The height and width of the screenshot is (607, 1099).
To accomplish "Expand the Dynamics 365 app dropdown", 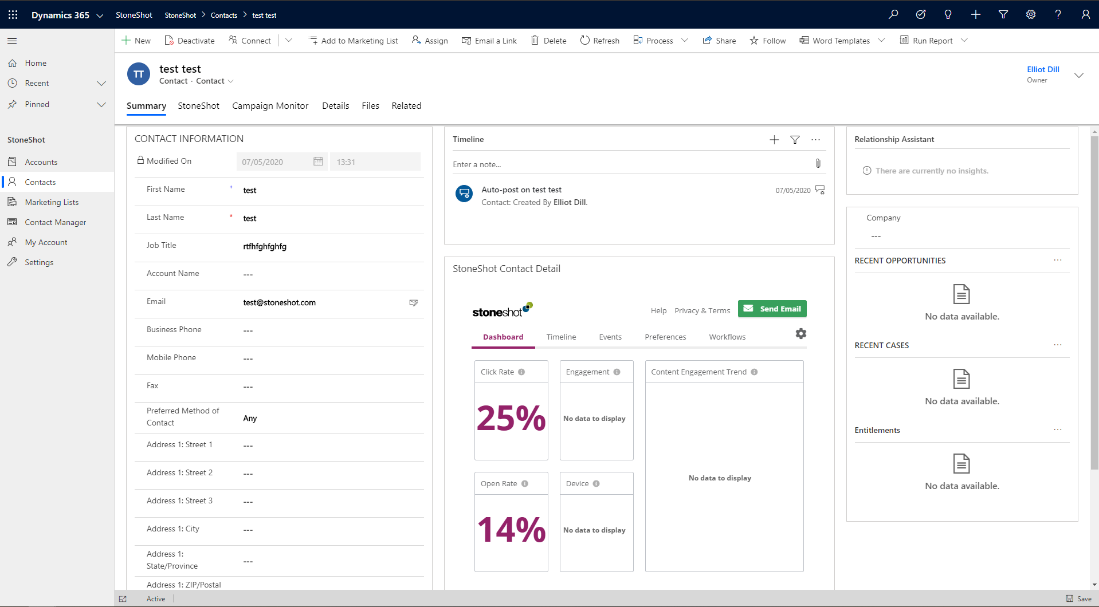I will [x=100, y=15].
